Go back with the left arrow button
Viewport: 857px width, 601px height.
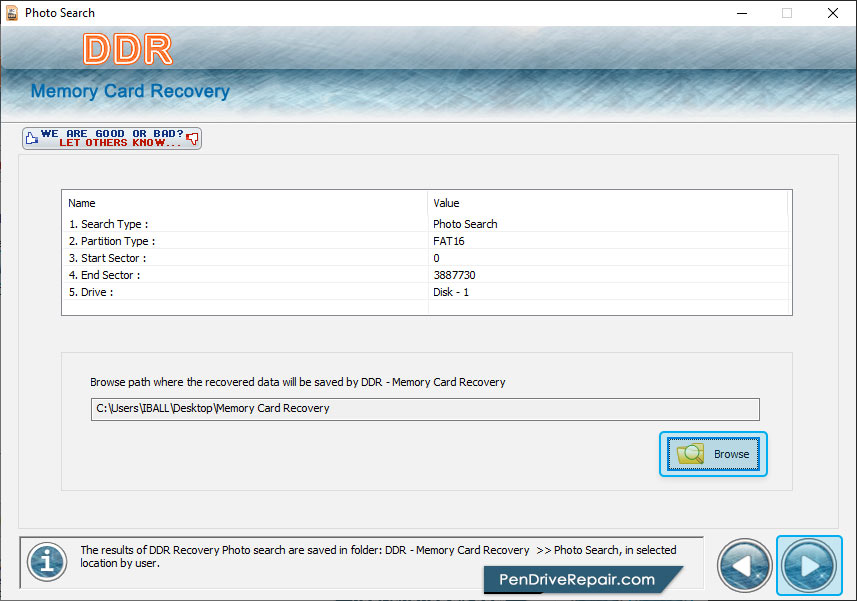click(744, 565)
